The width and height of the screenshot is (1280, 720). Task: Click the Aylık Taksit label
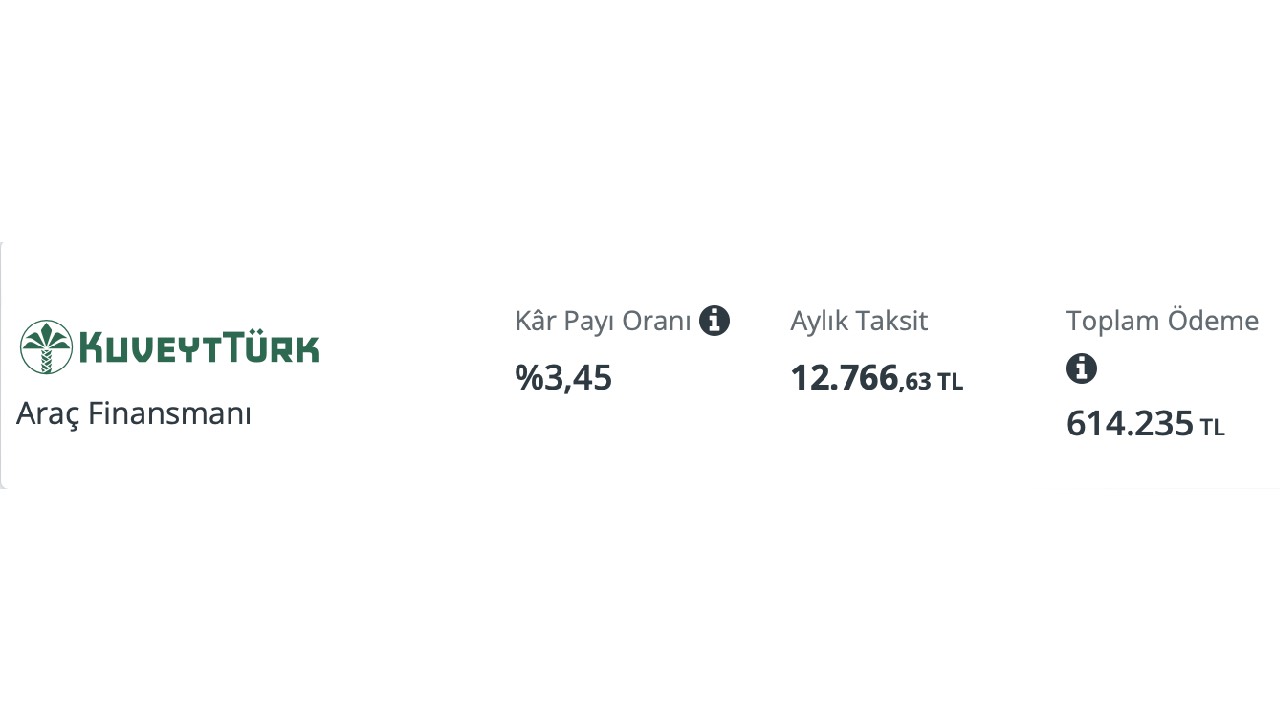[x=859, y=321]
